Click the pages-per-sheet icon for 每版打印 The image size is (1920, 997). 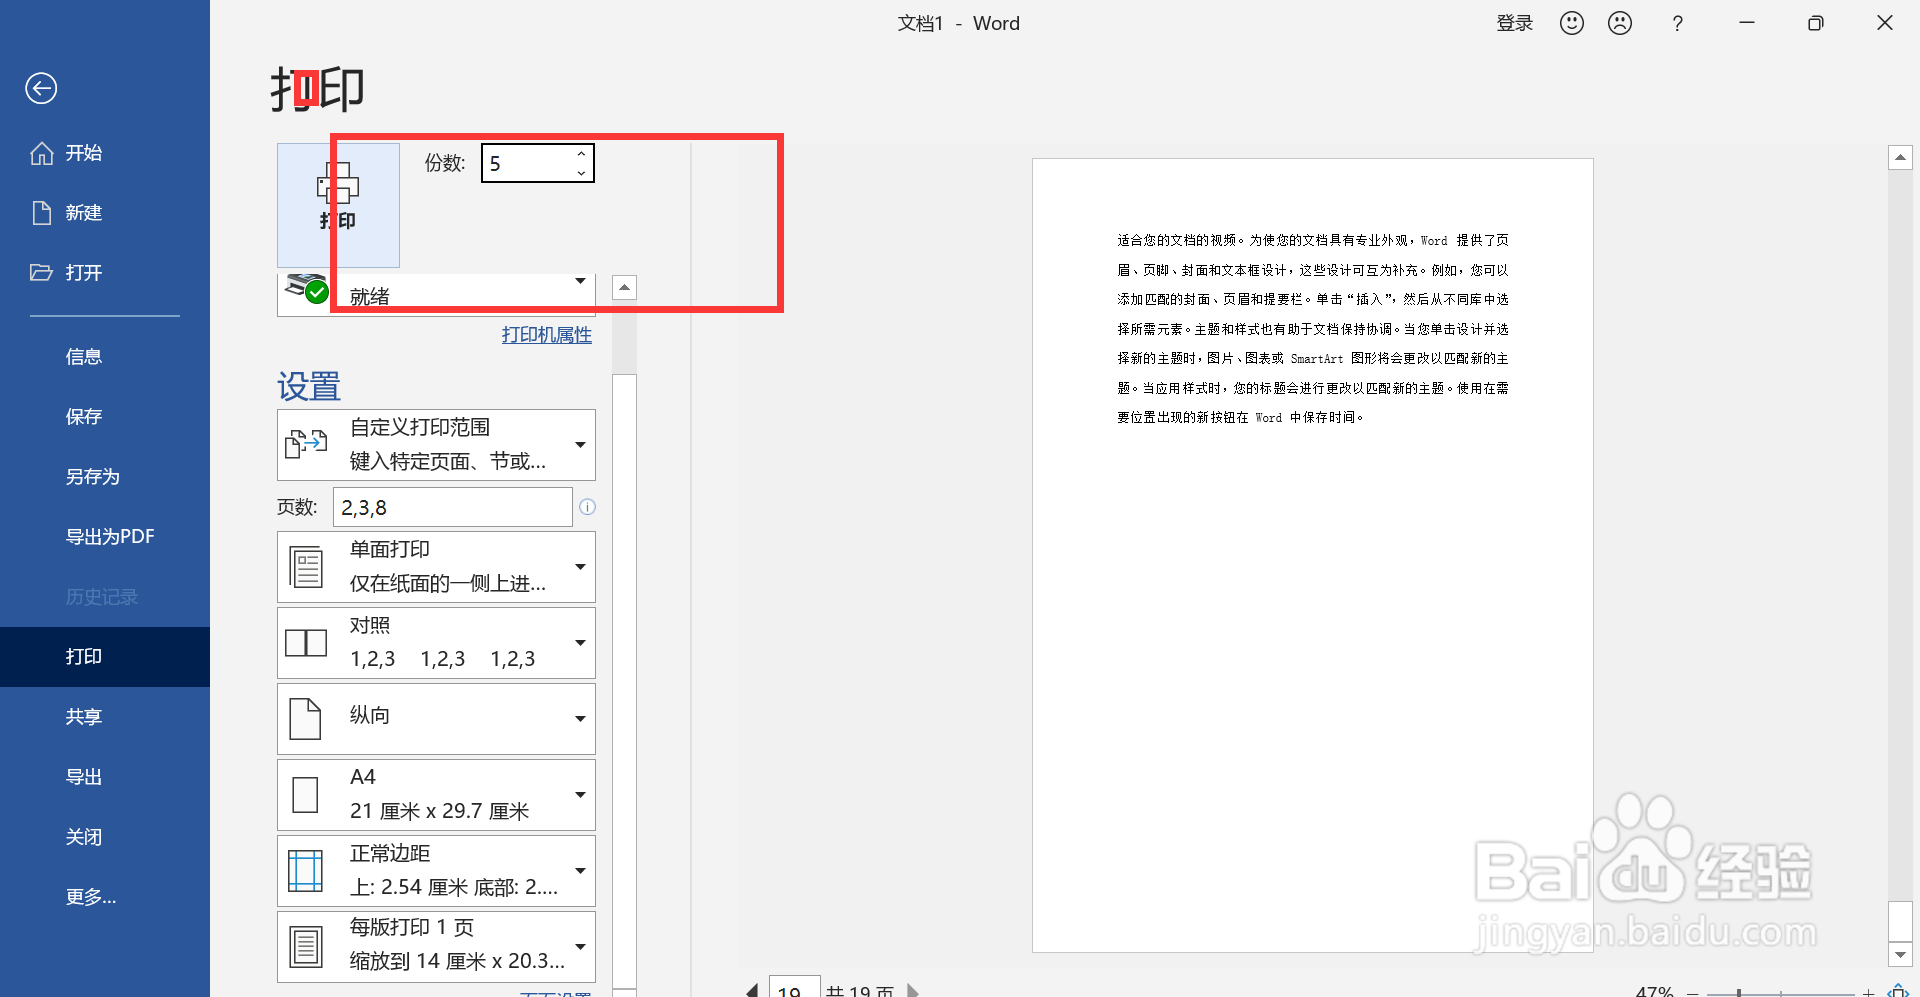pyautogui.click(x=306, y=947)
